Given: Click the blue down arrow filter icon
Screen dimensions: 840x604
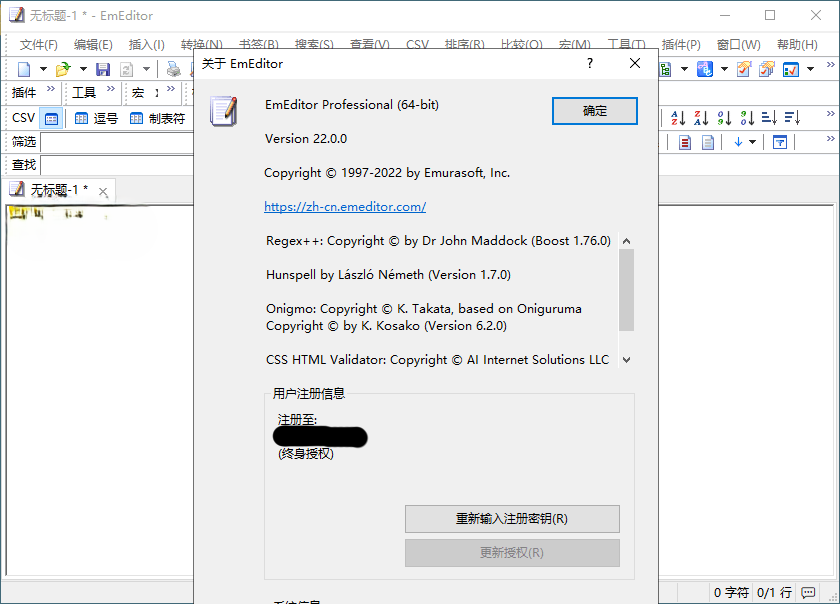Looking at the screenshot, I should 738,142.
